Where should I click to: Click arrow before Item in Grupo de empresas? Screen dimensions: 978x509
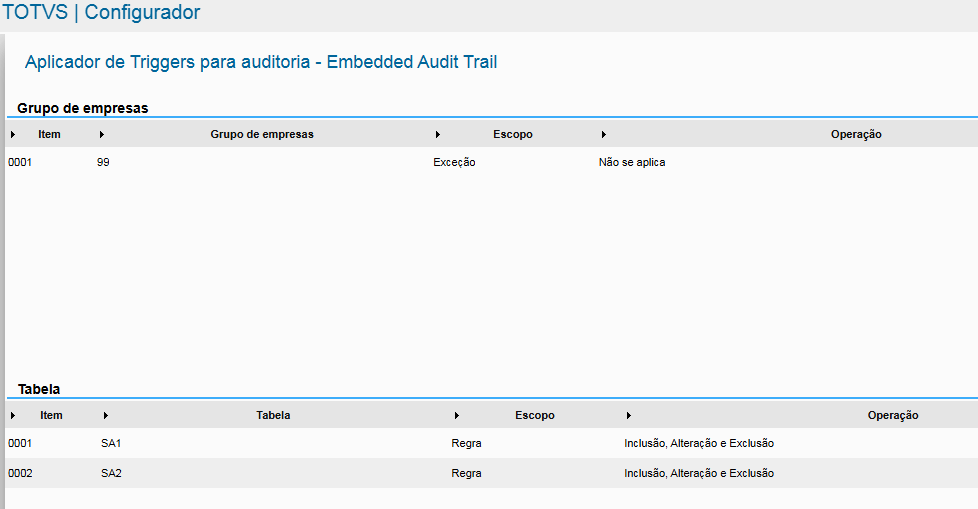(12, 134)
